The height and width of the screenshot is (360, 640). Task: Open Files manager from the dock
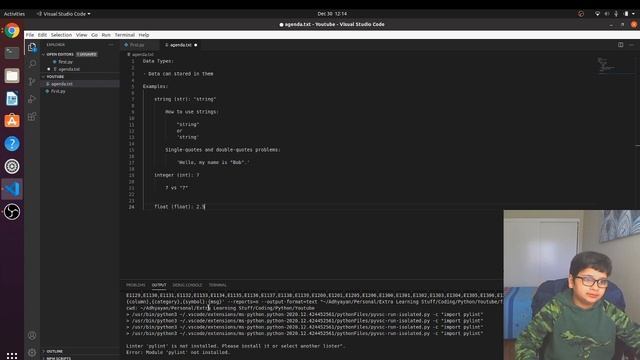coord(12,76)
